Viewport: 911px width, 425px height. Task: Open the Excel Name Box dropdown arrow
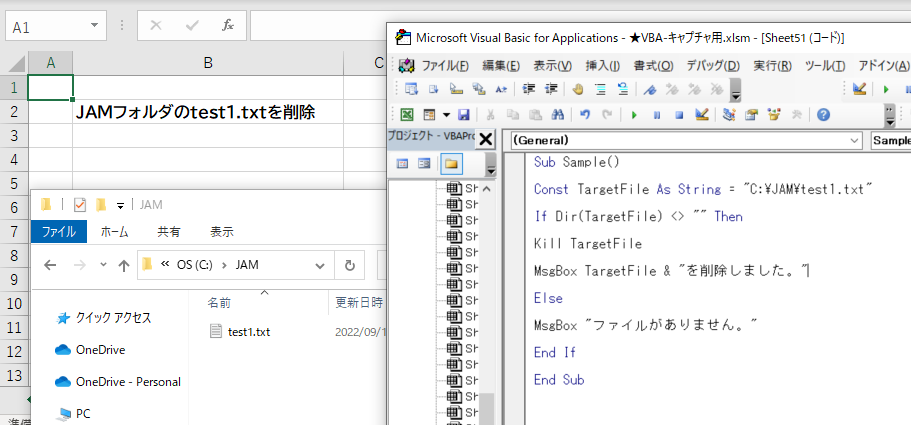point(94,25)
